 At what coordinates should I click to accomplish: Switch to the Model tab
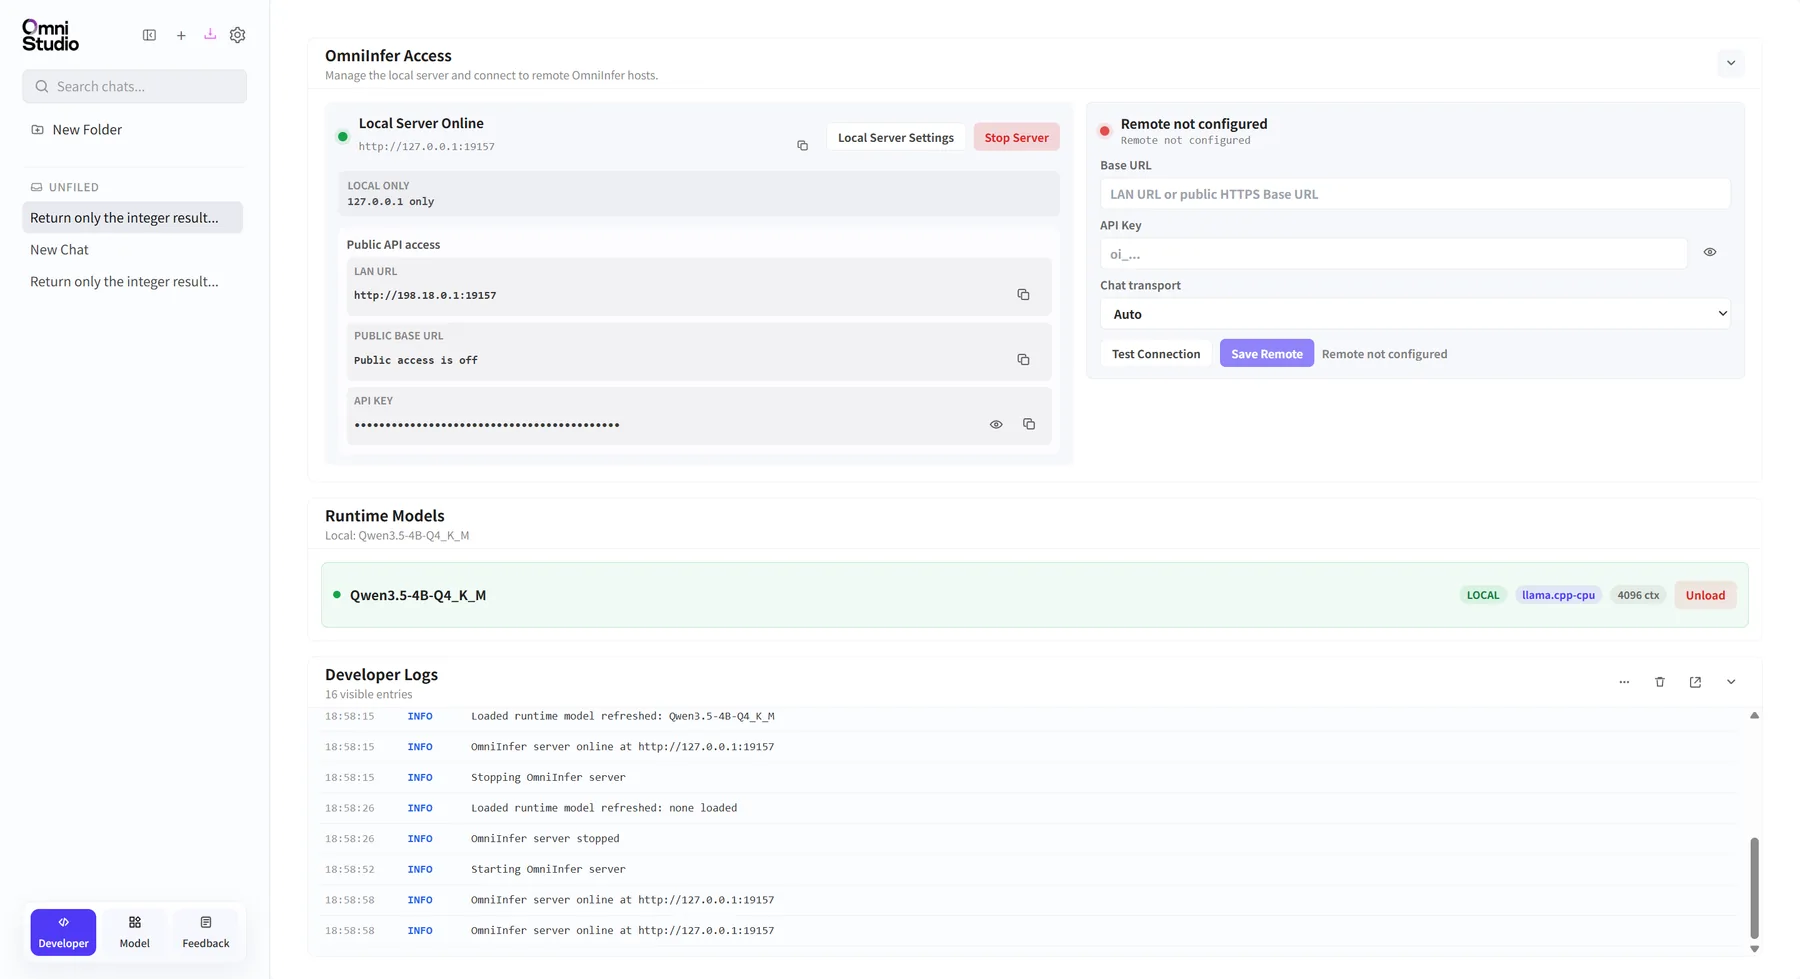135,932
